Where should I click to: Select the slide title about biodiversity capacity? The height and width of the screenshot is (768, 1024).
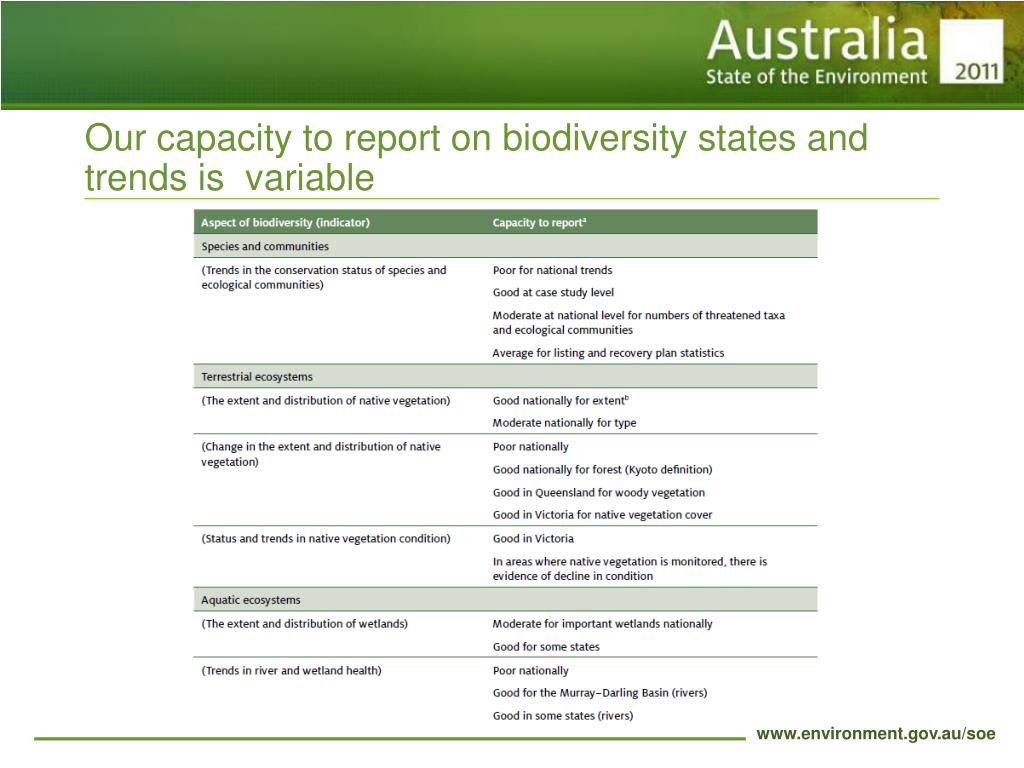point(476,157)
